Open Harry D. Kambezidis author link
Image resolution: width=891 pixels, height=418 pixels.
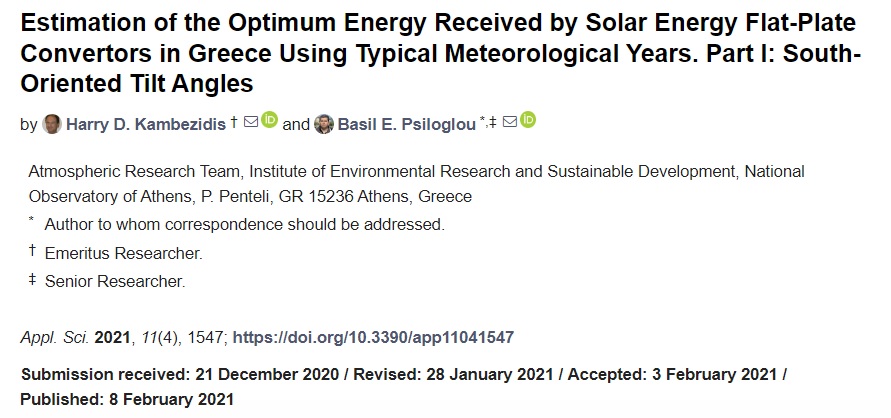coord(144,124)
